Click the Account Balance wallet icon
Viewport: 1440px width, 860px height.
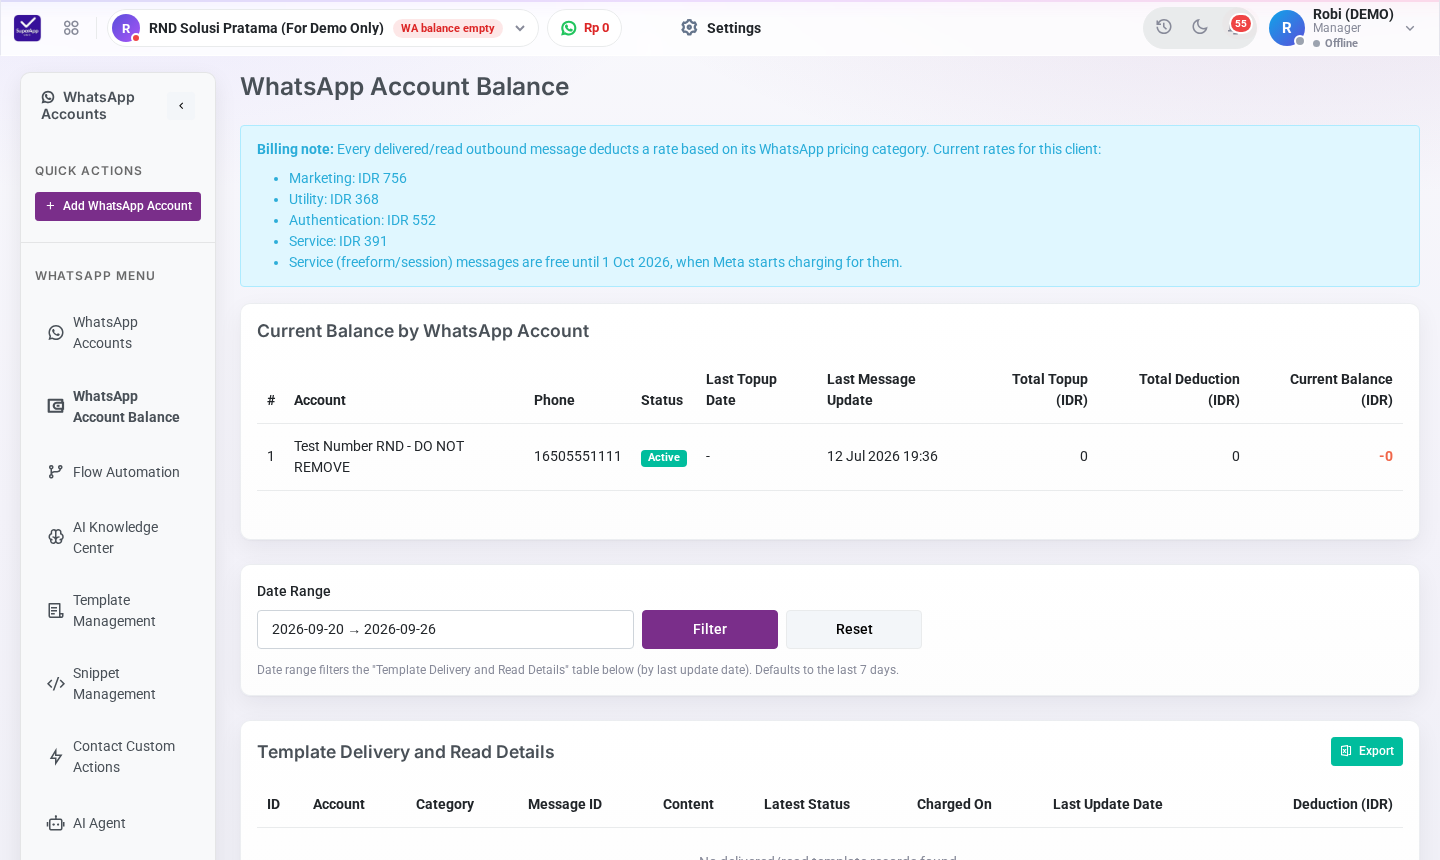56,406
